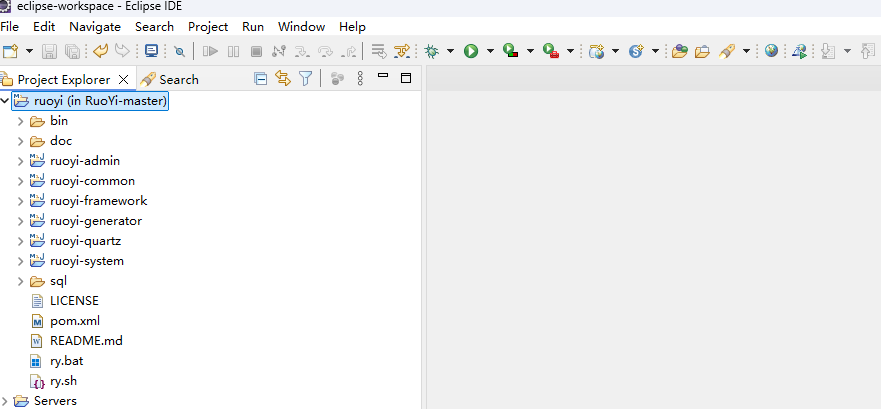Click the Run External Tools toolbox icon
This screenshot has height=409, width=881.
[x=551, y=52]
